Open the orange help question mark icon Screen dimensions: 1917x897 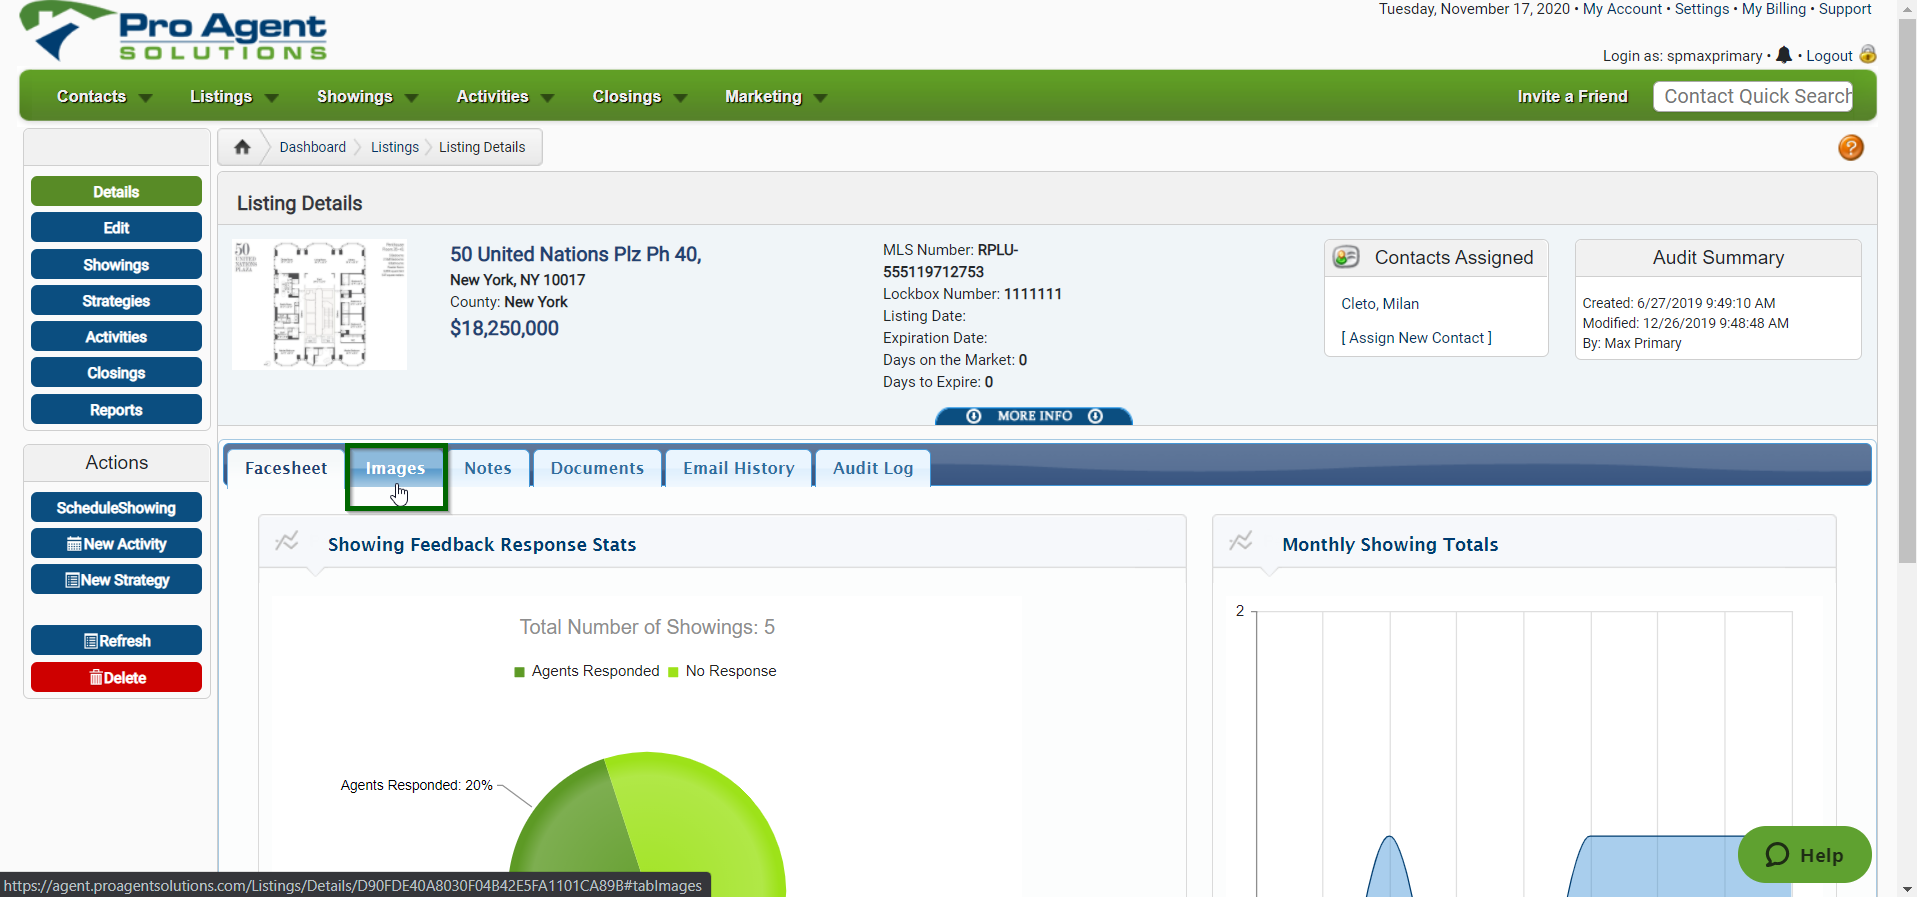click(x=1850, y=148)
